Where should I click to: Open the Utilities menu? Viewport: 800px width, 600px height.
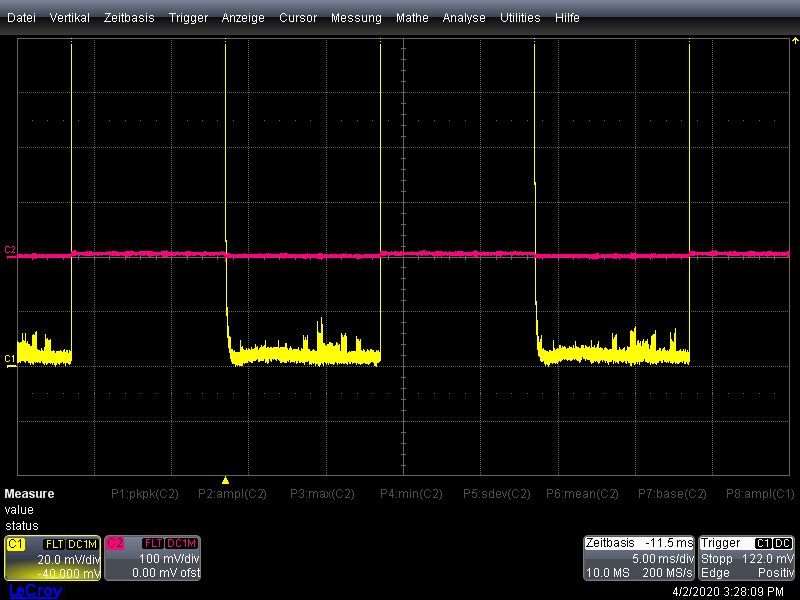click(x=520, y=18)
